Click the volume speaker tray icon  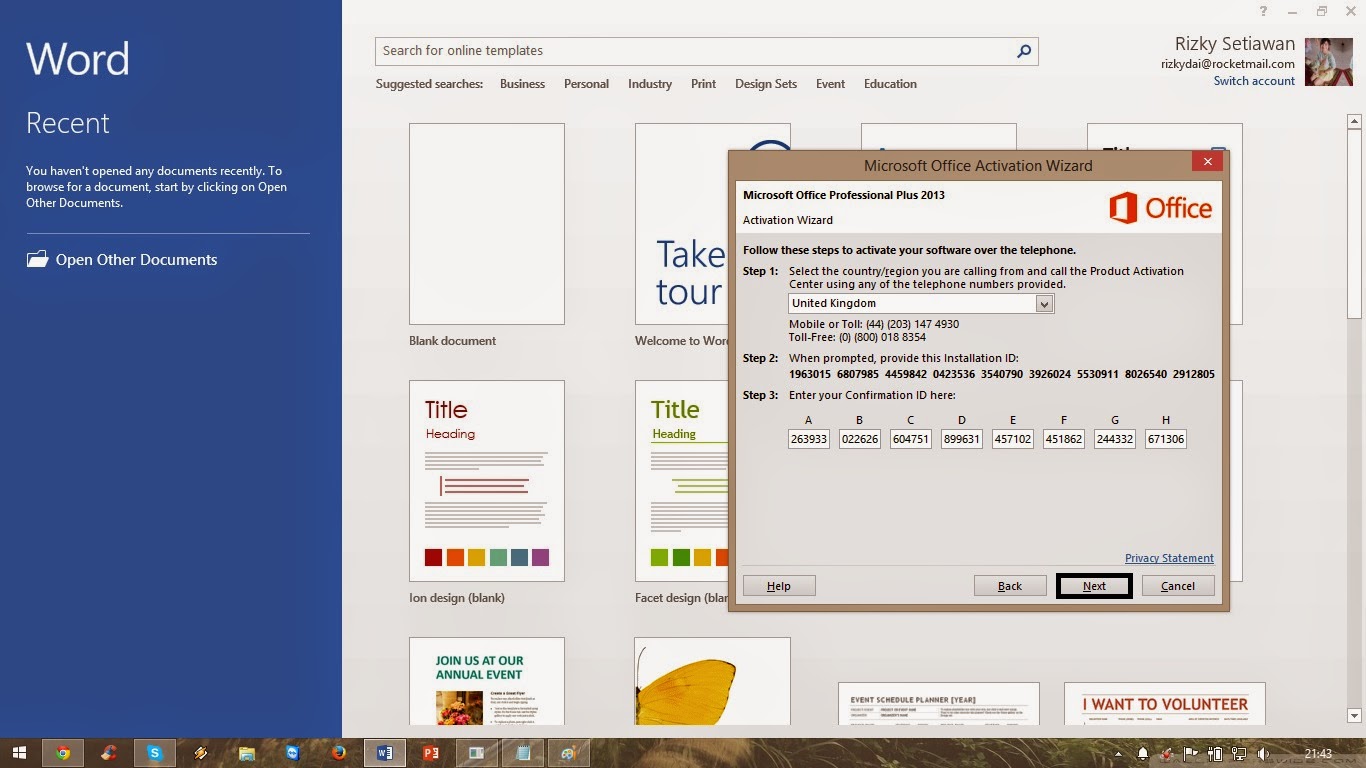click(1264, 753)
